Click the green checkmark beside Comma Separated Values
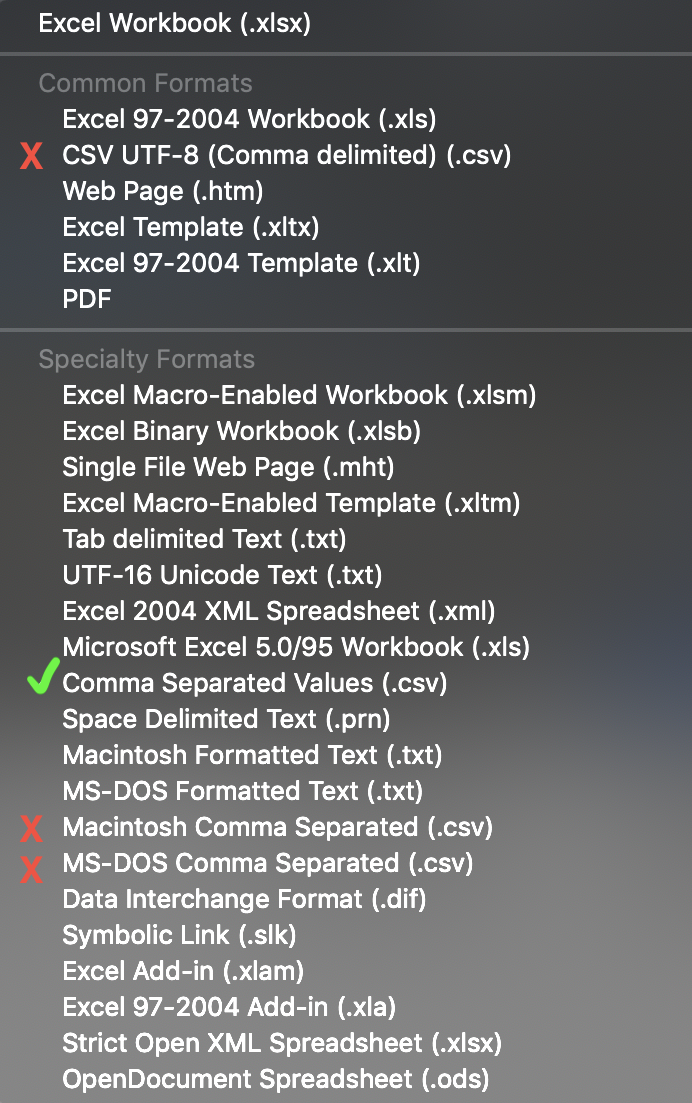This screenshot has width=692, height=1103. [x=39, y=682]
